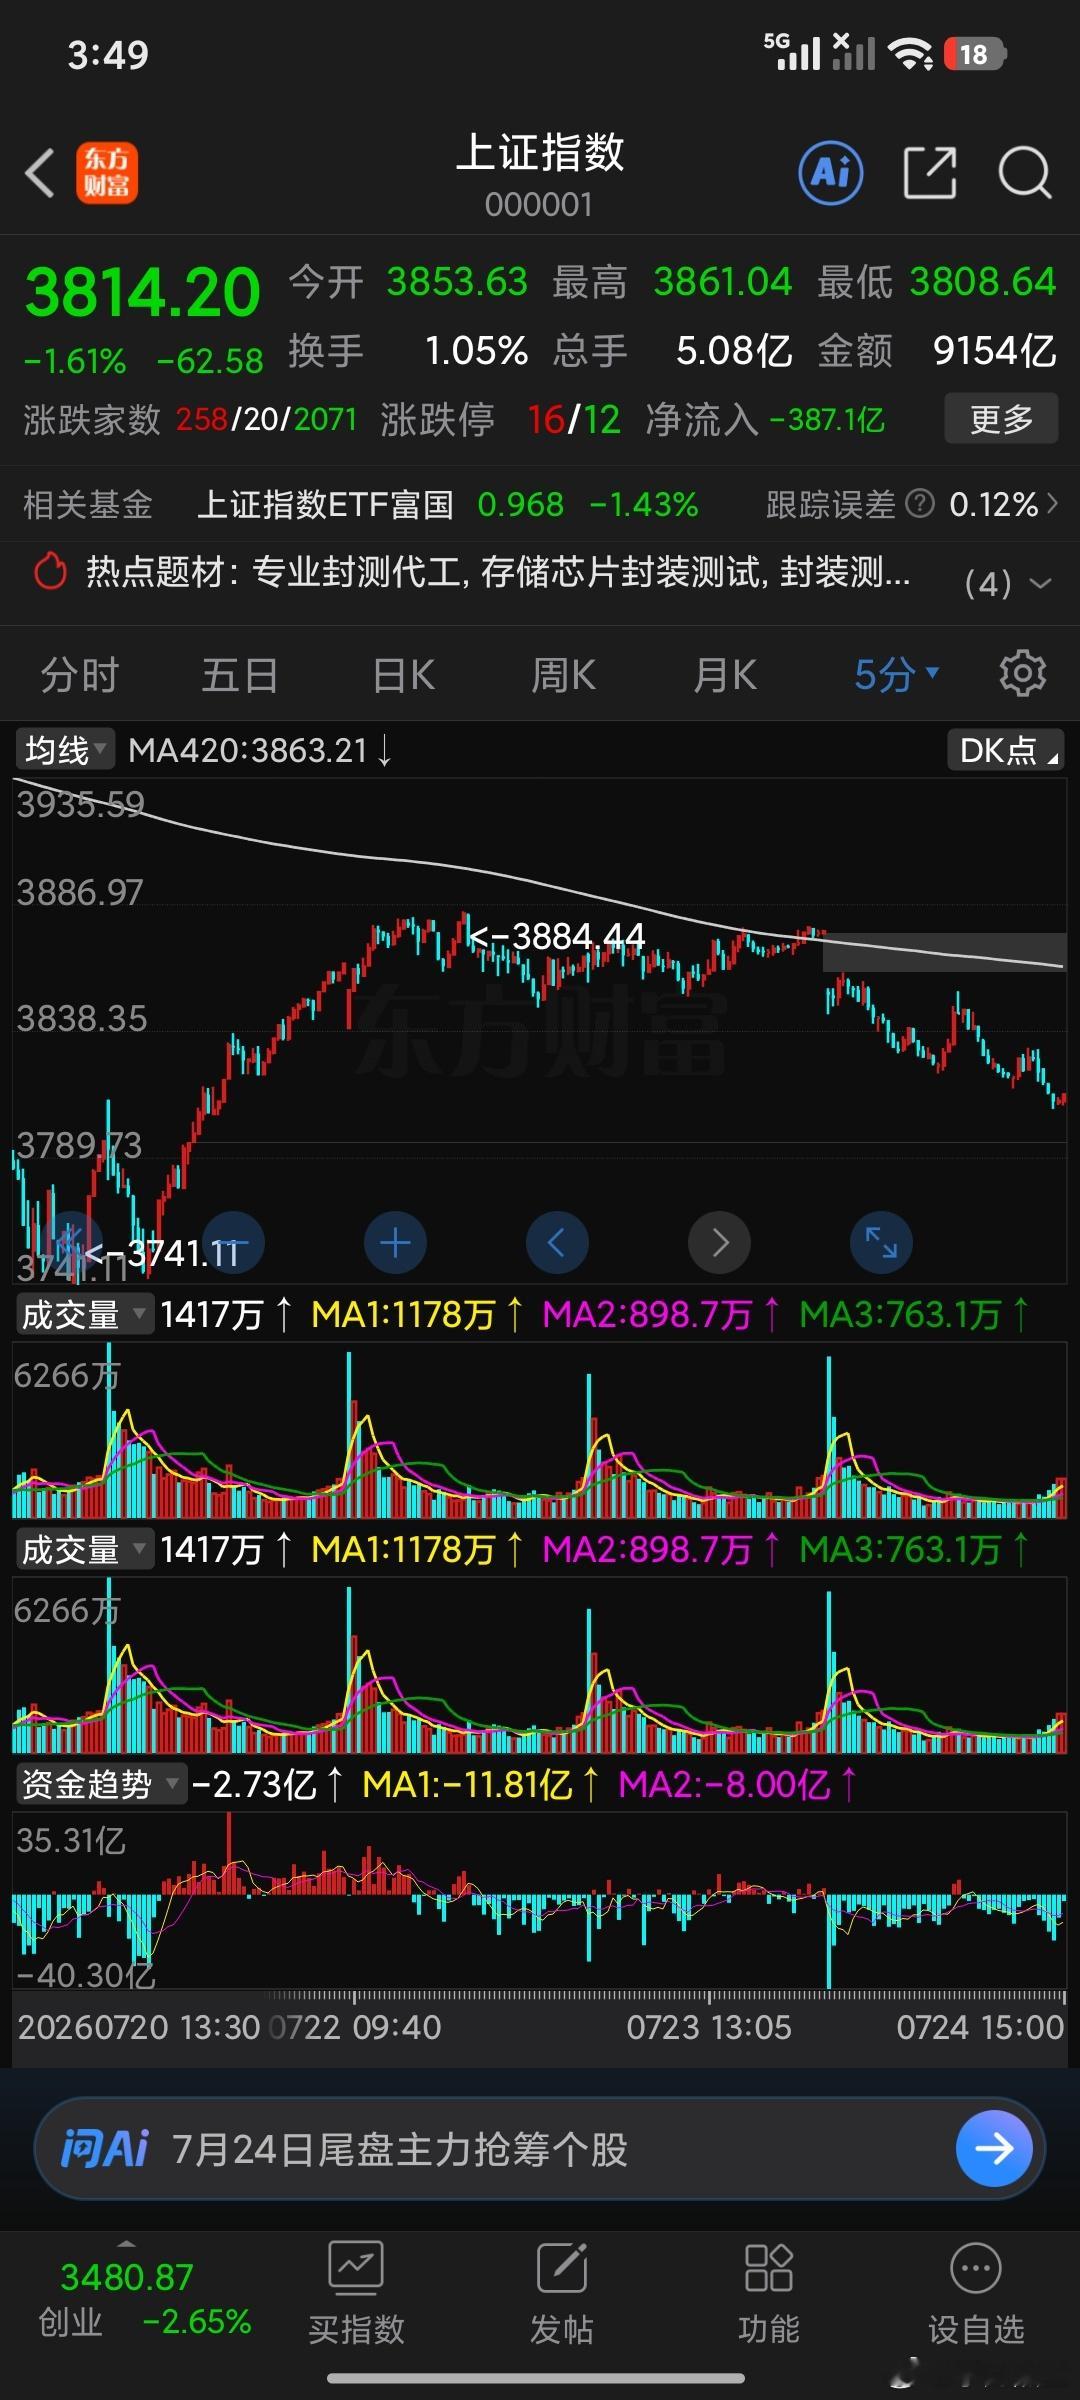Screen dimensions: 1080x2400
Task: Submit 问Ai query with arrow button
Action: [x=994, y=2148]
